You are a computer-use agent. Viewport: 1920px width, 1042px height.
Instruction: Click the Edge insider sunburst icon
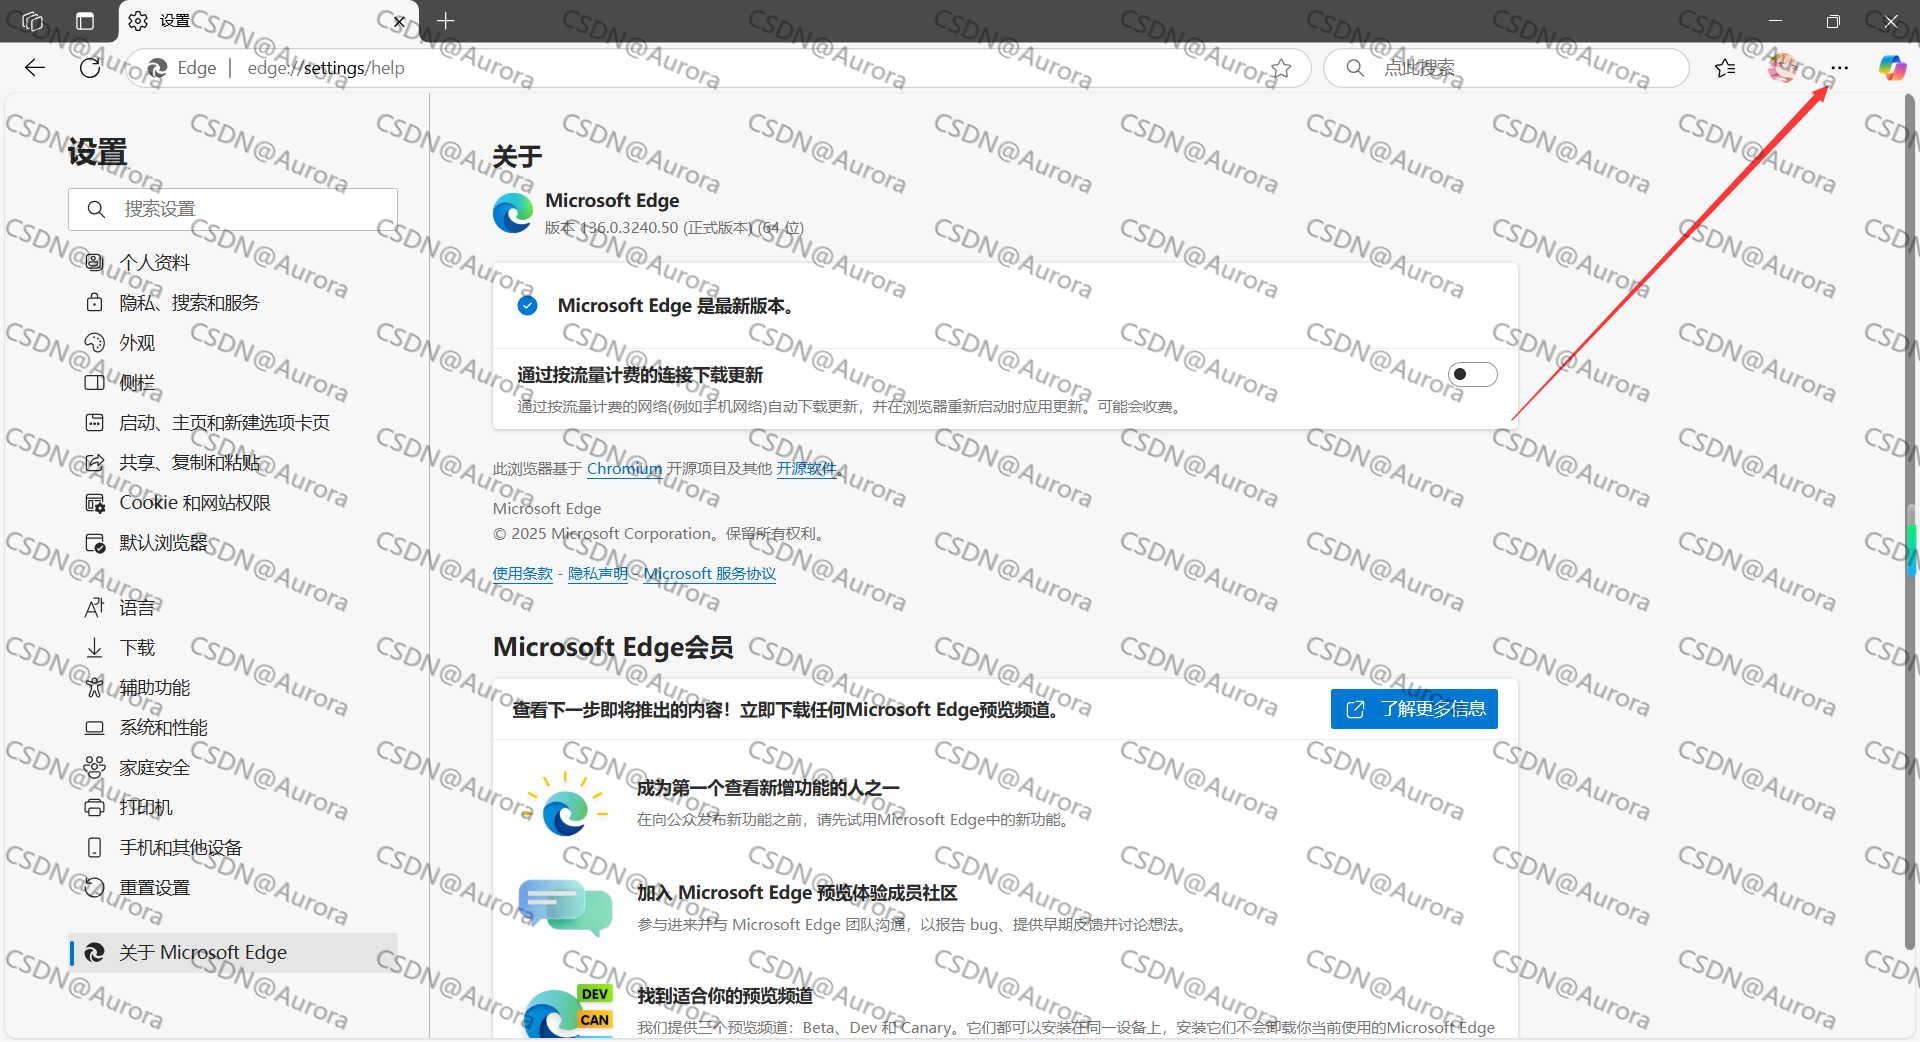click(566, 805)
